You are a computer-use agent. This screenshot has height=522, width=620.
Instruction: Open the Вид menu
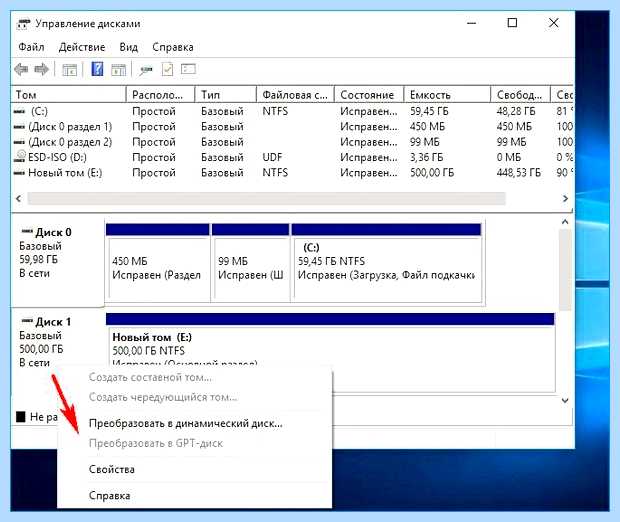point(129,47)
